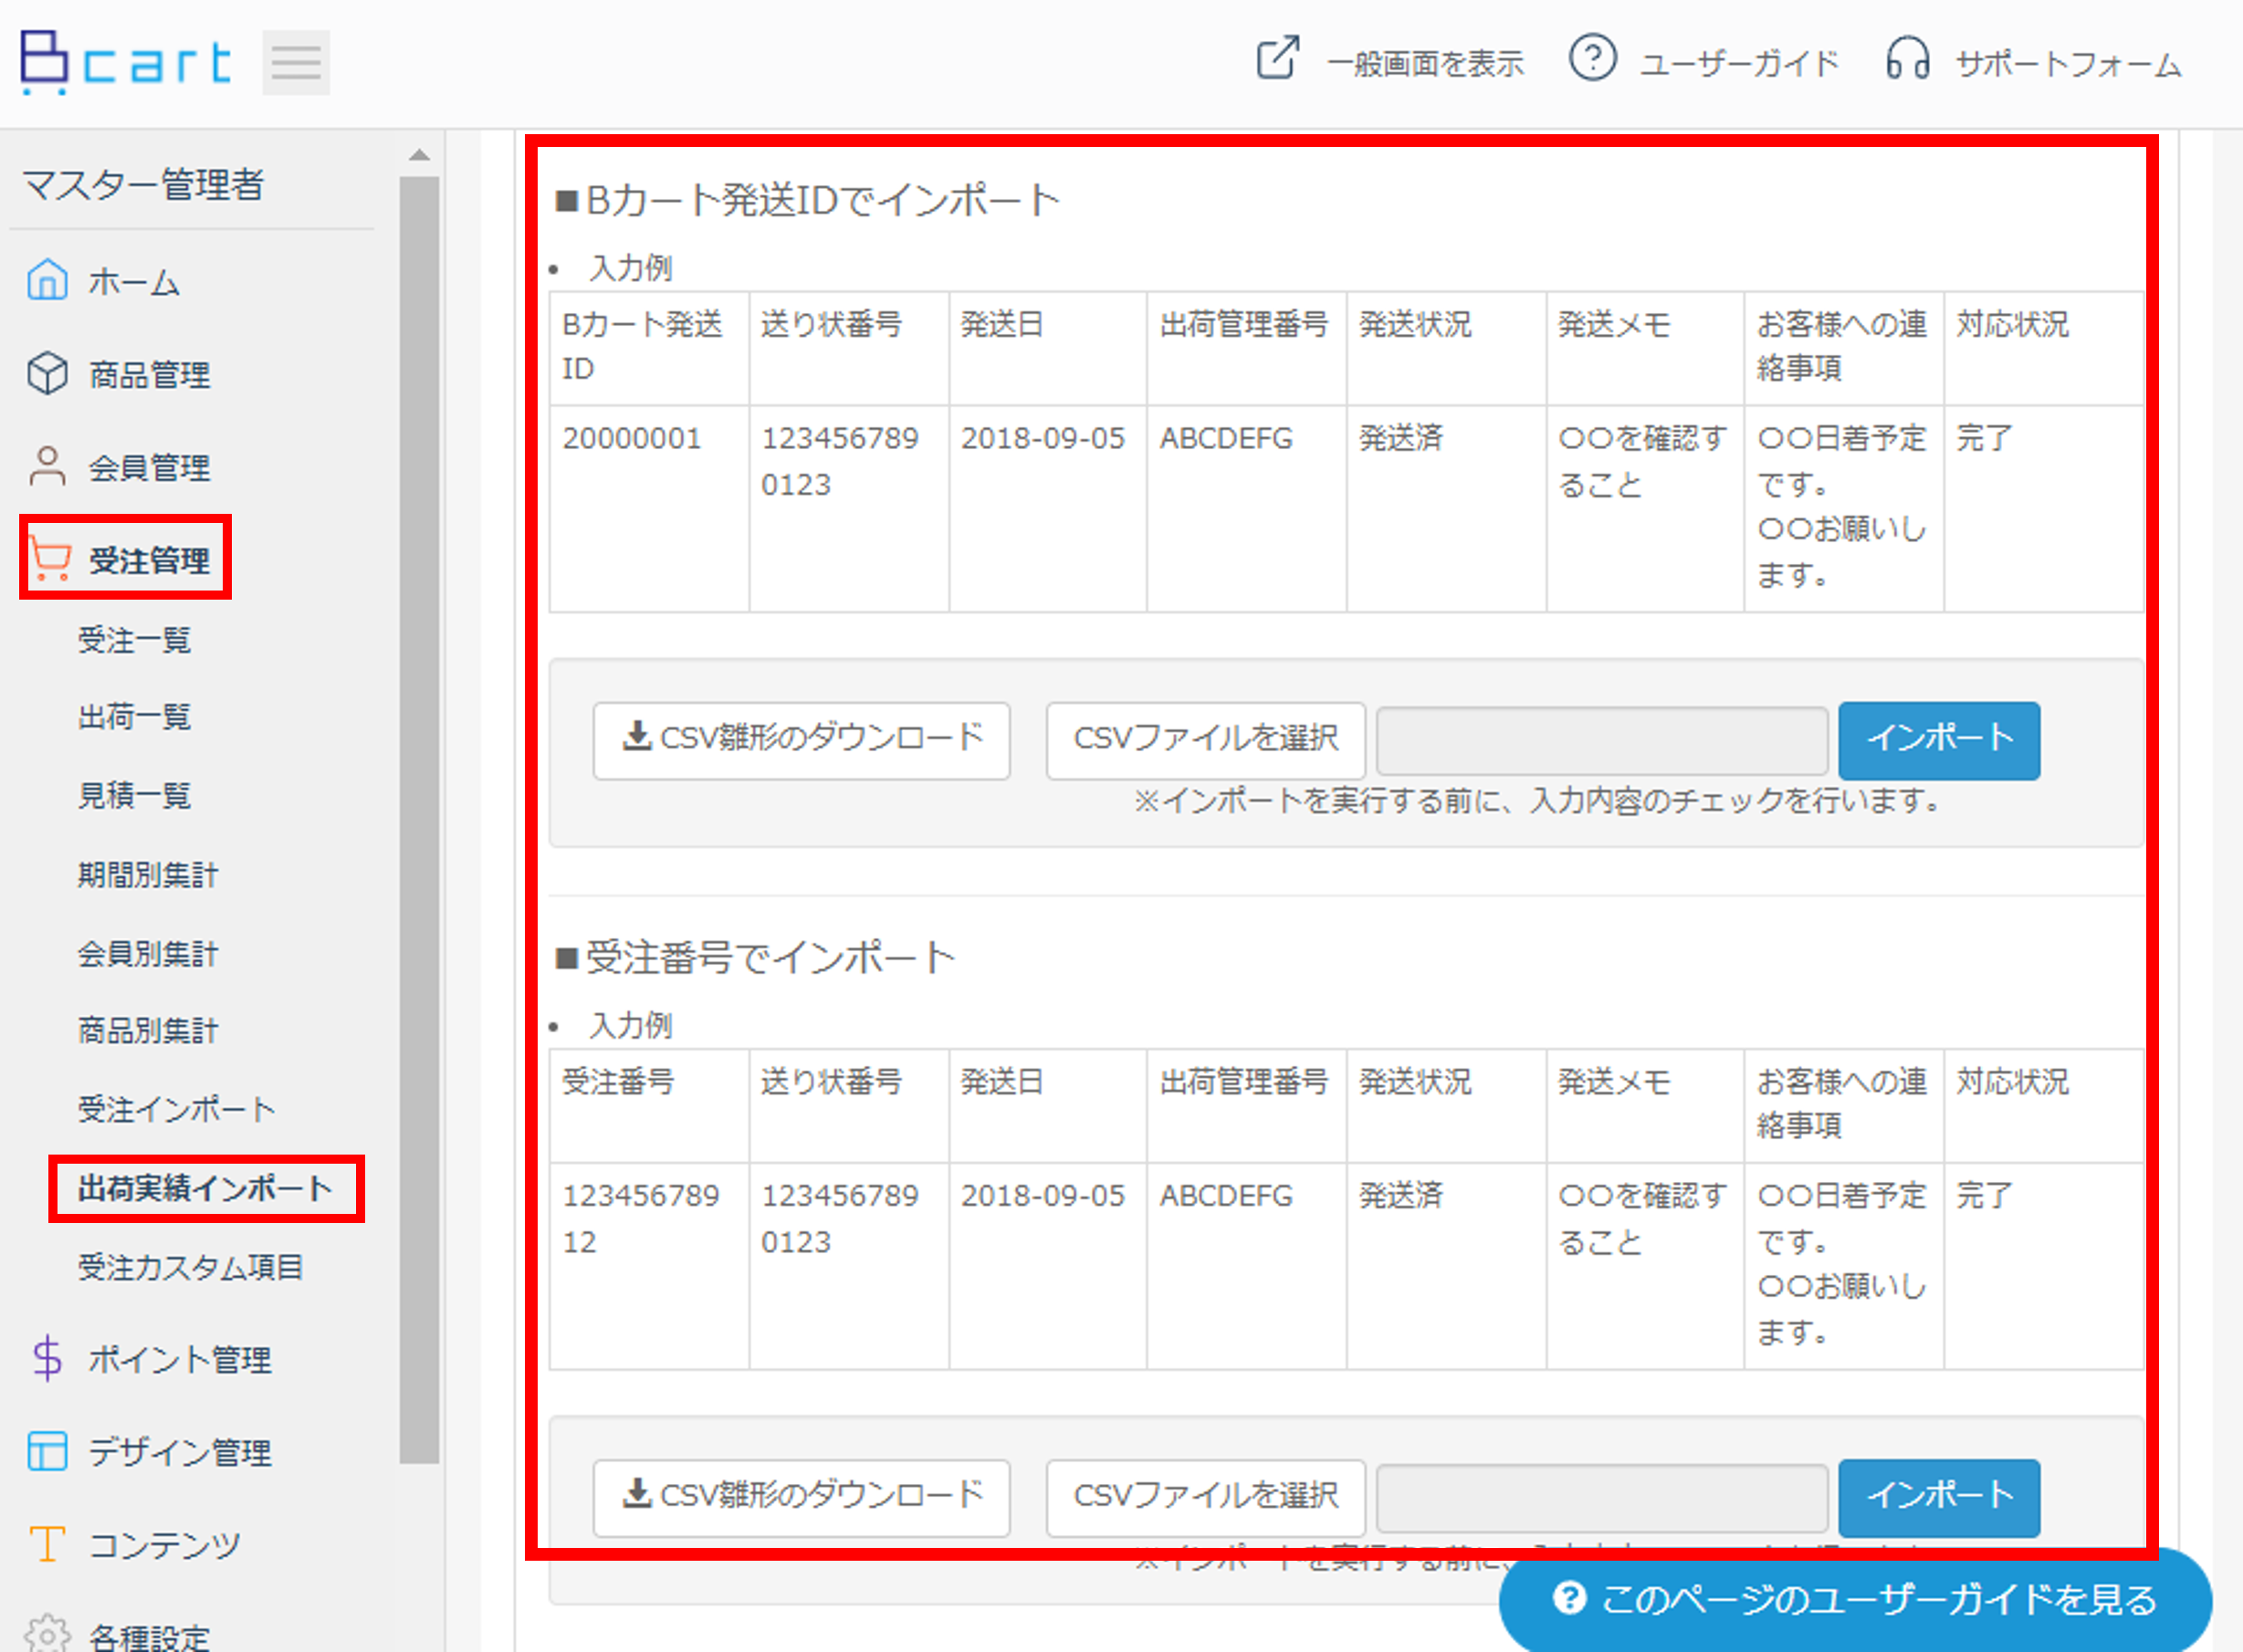Select 受注カスタム項目 submenu item
Screen dimensions: 2243x1652
[x=190, y=1267]
